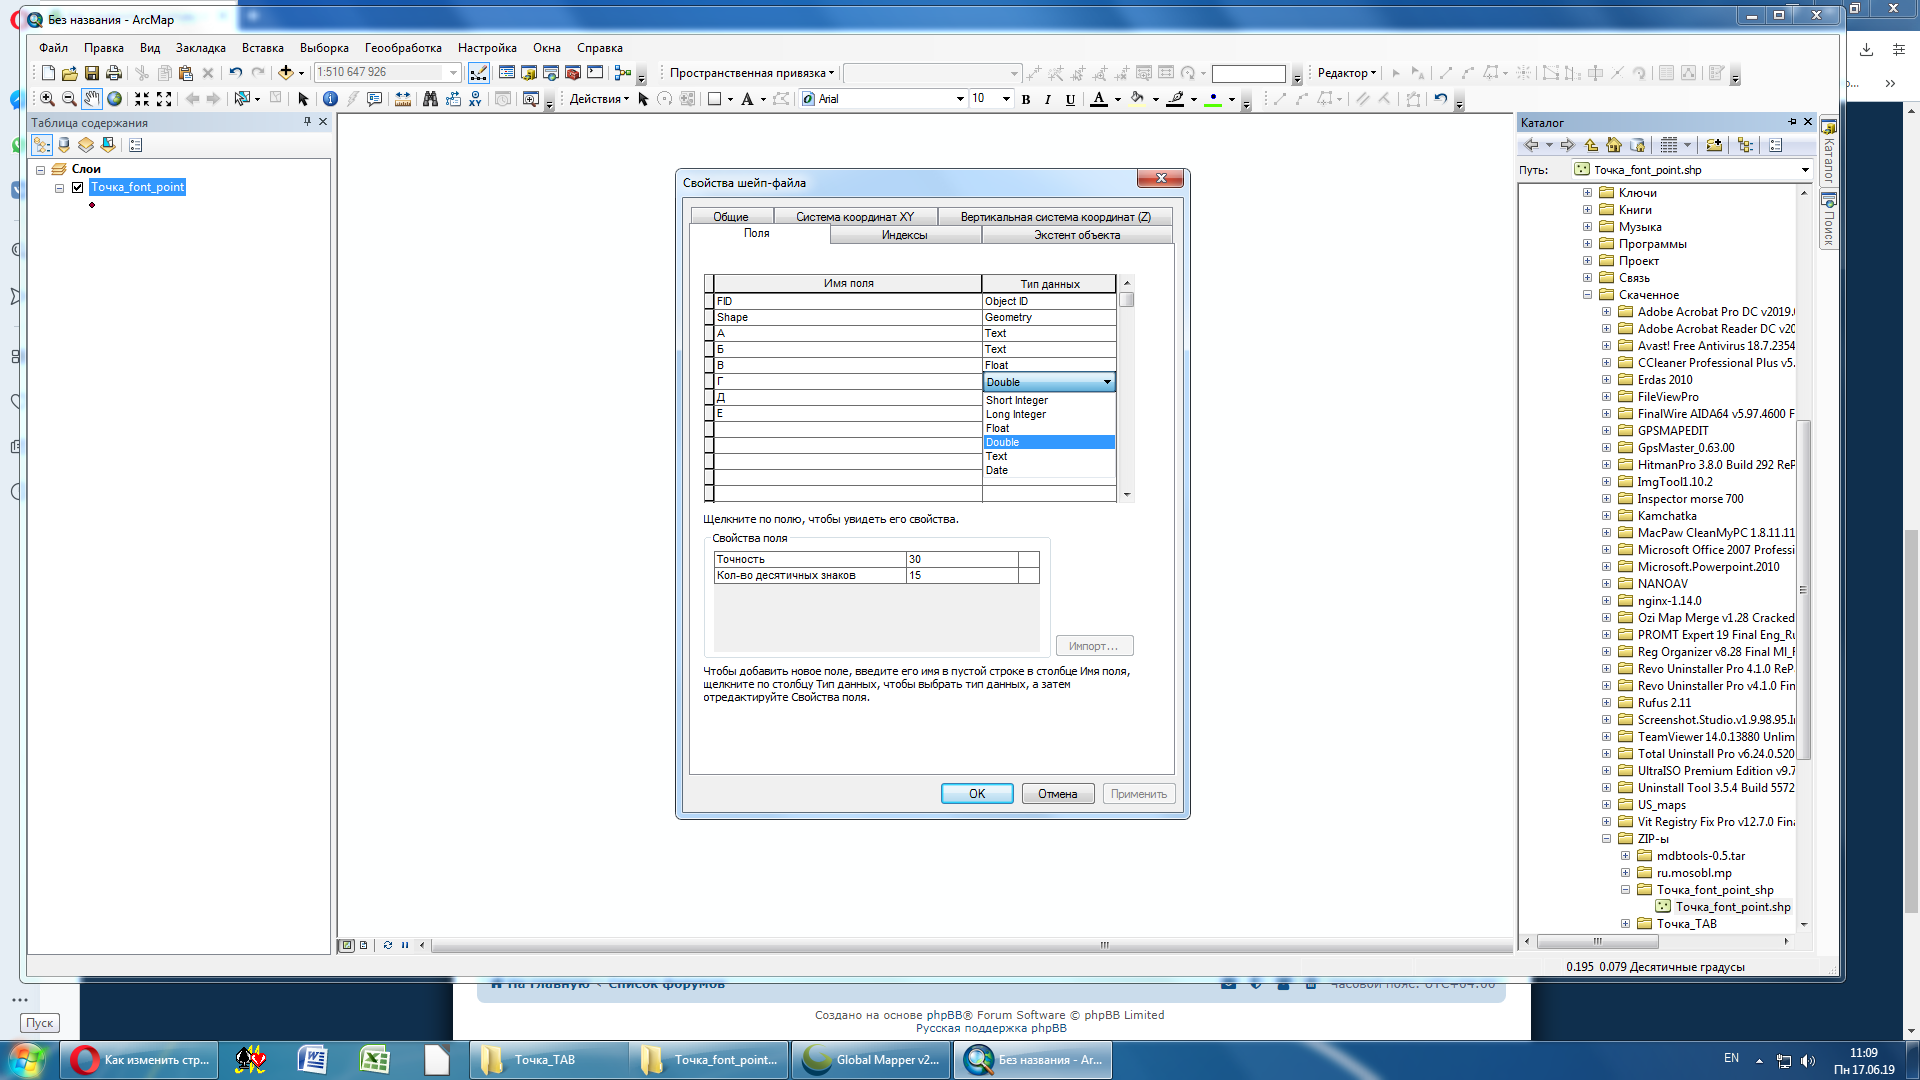This screenshot has height=1080, width=1920.
Task: Click the Zoom In magnifier tool
Action: click(47, 99)
